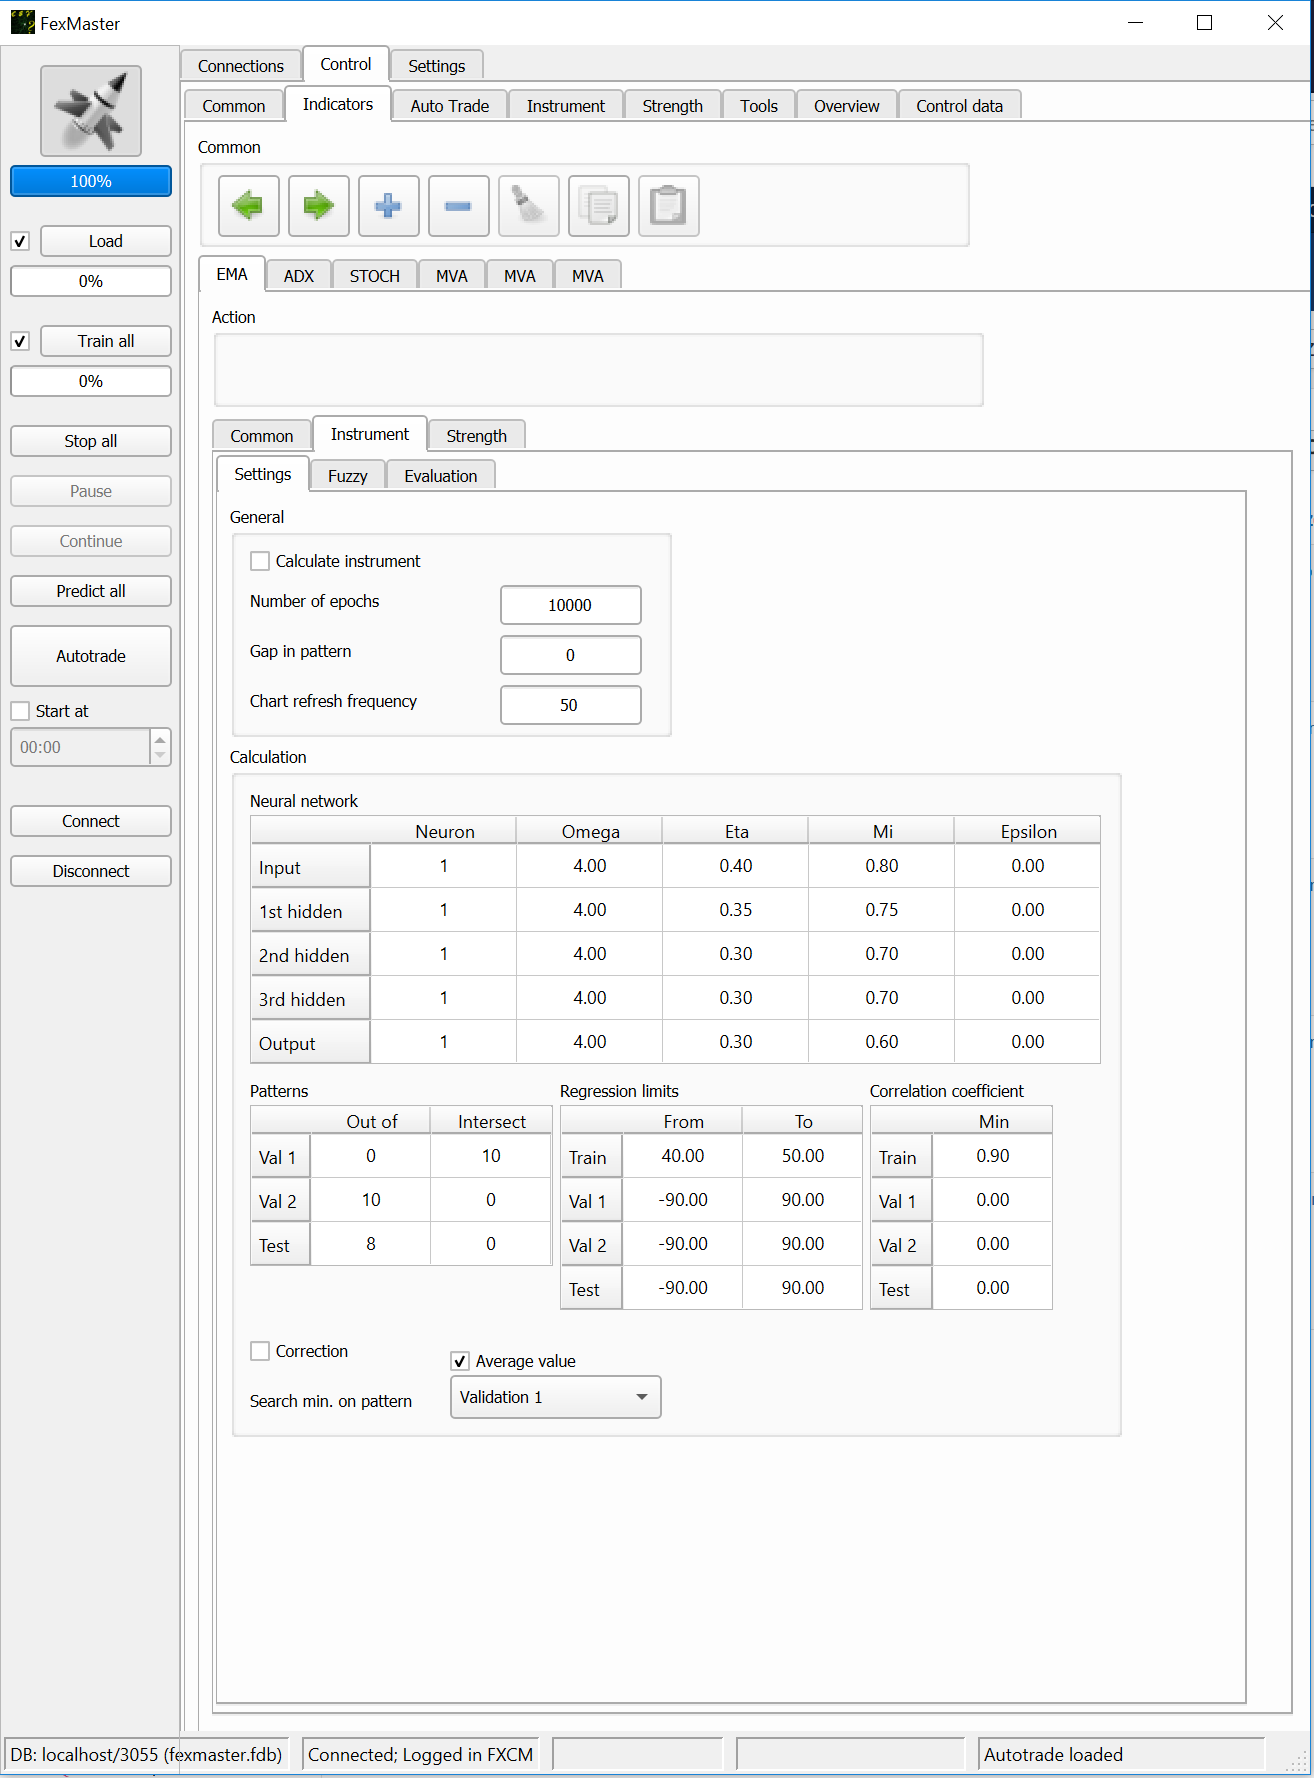The height and width of the screenshot is (1778, 1314).
Task: Click the Autotrade button
Action: click(91, 656)
